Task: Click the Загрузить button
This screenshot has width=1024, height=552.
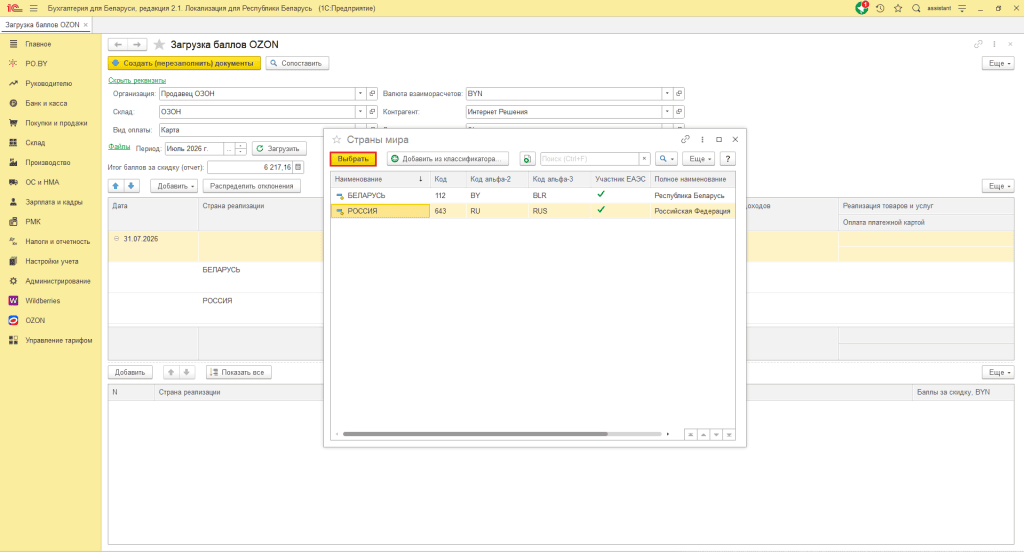Action: pos(280,149)
